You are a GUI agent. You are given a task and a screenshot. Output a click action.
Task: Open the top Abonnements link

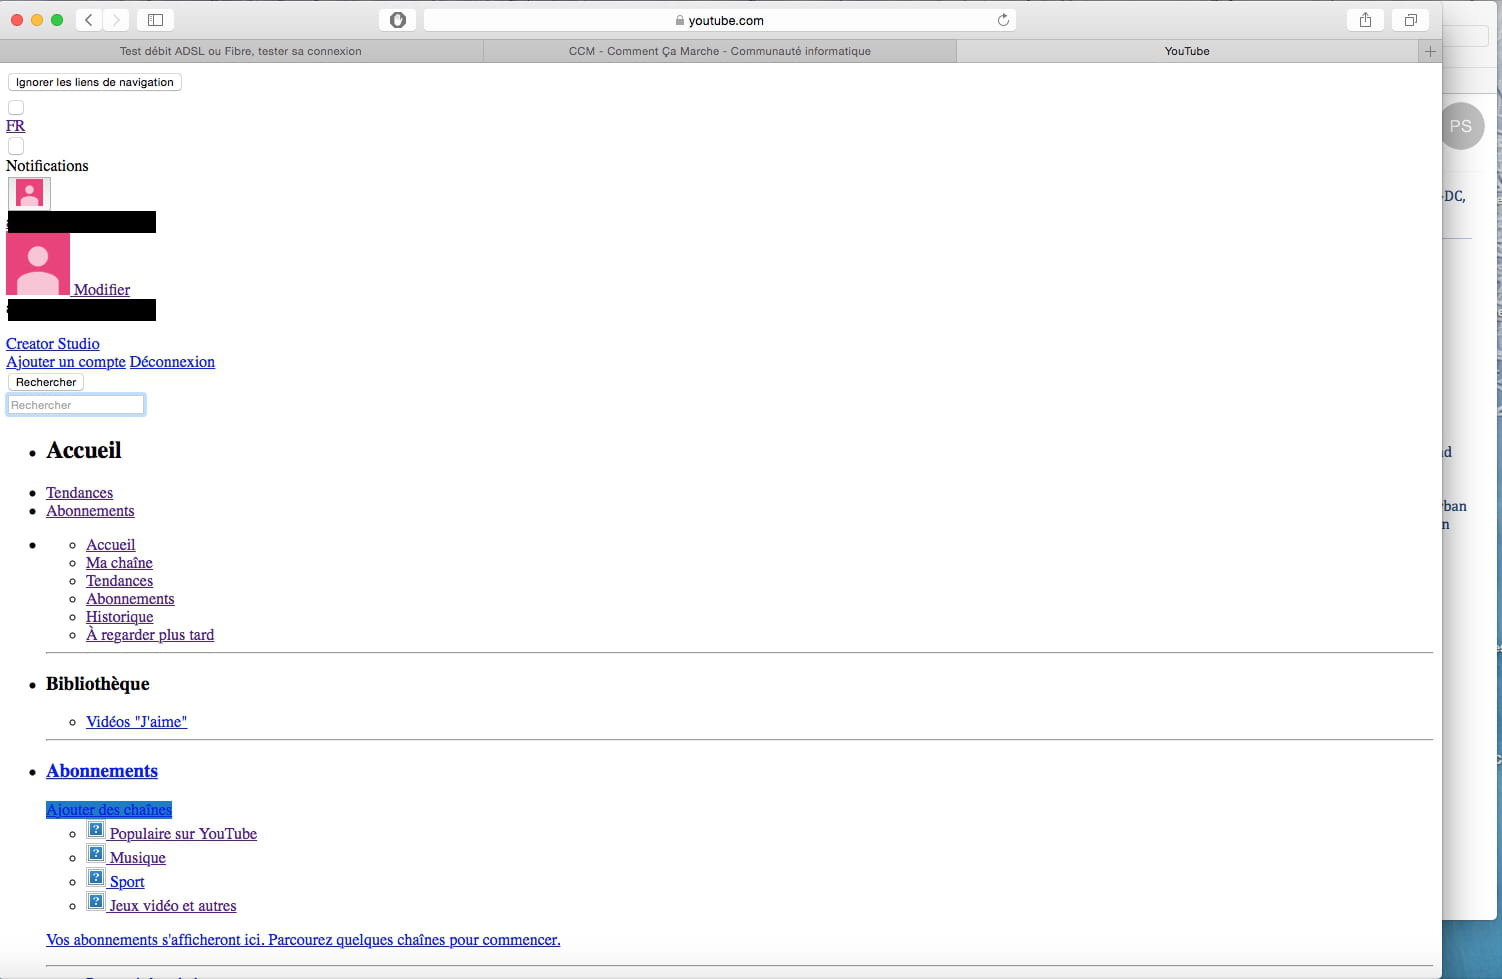[x=90, y=511]
